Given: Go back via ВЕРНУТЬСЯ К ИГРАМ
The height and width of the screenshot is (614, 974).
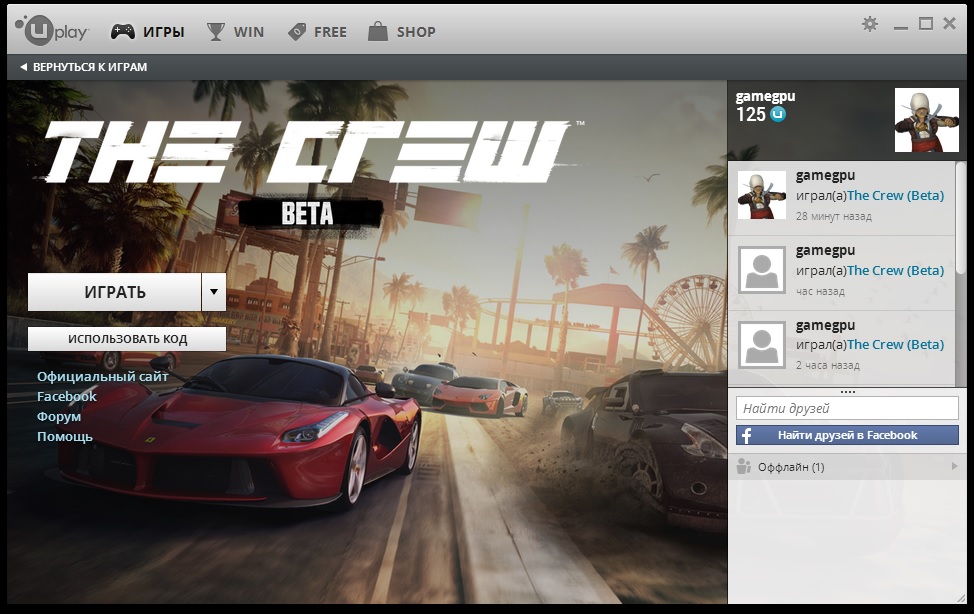Looking at the screenshot, I should click(x=84, y=66).
